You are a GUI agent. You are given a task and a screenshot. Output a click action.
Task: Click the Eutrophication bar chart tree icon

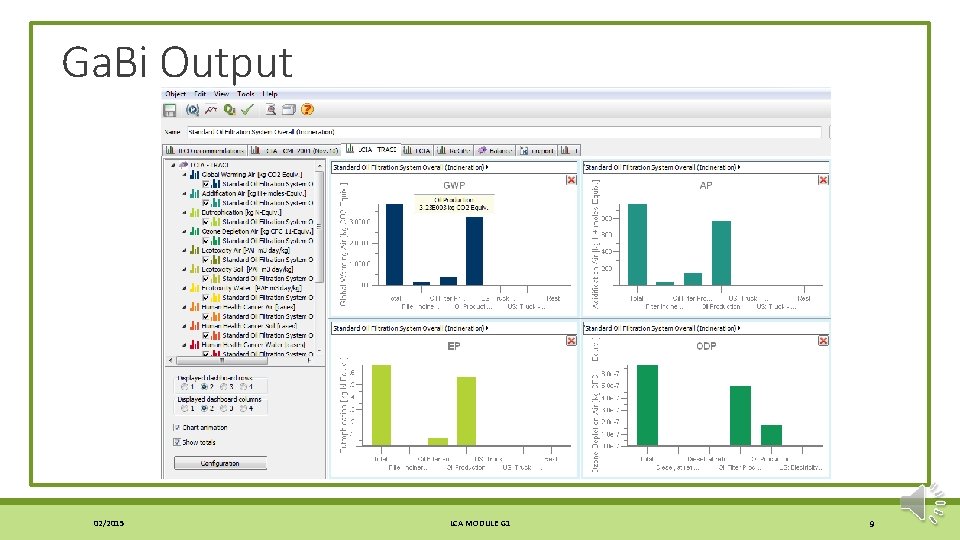point(194,212)
